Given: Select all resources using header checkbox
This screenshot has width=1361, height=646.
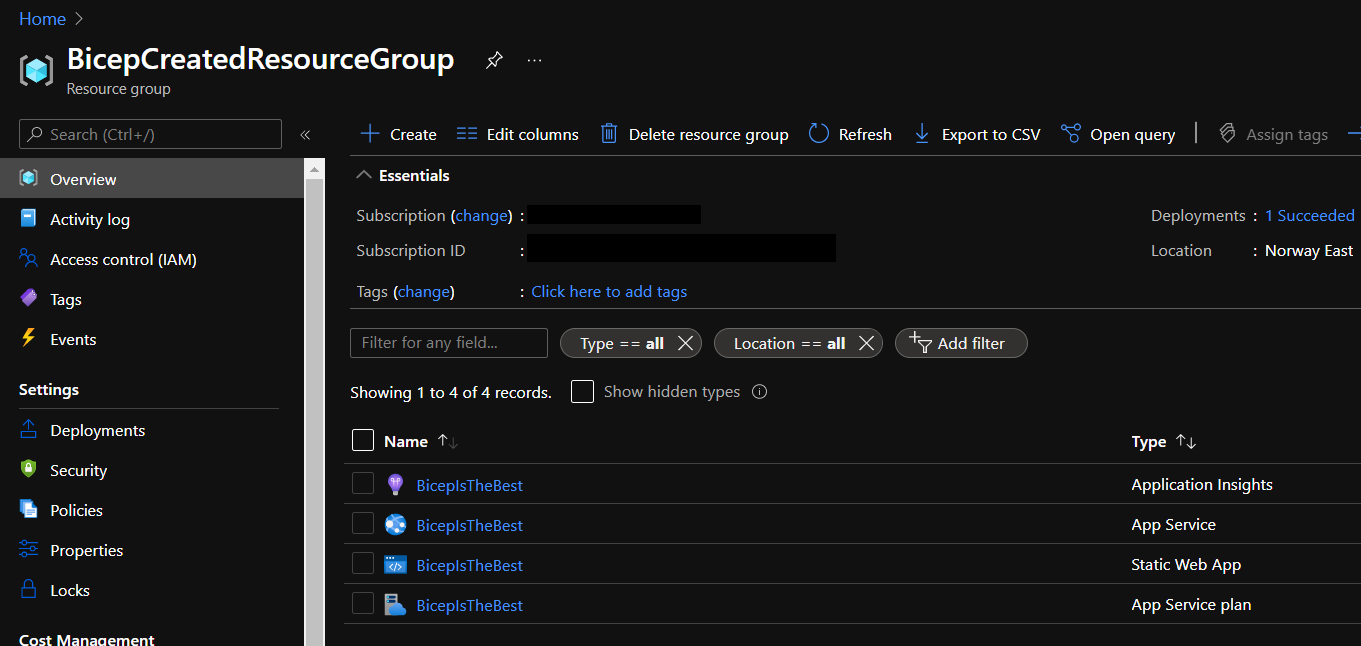Looking at the screenshot, I should point(363,441).
